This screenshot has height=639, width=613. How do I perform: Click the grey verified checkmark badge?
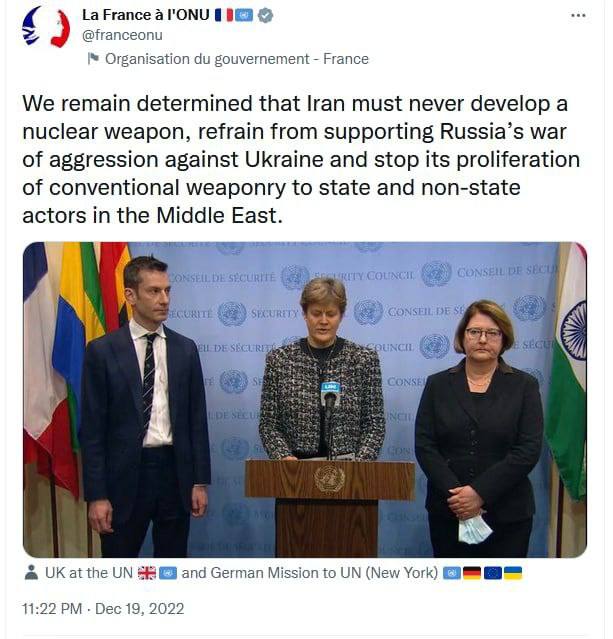(x=266, y=15)
